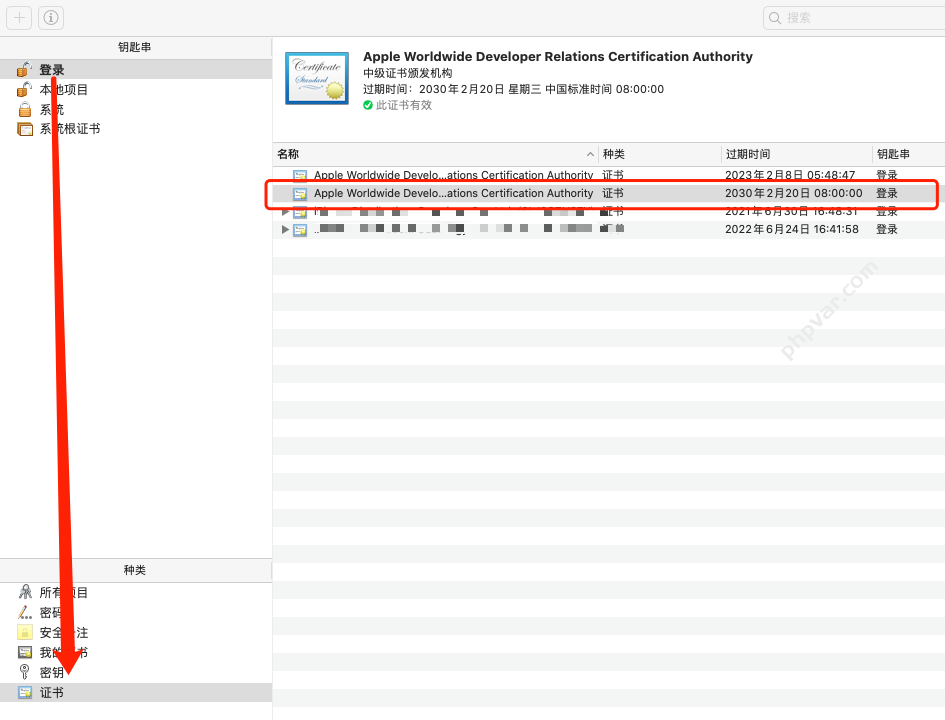Select the 安全备注 category

136,633
